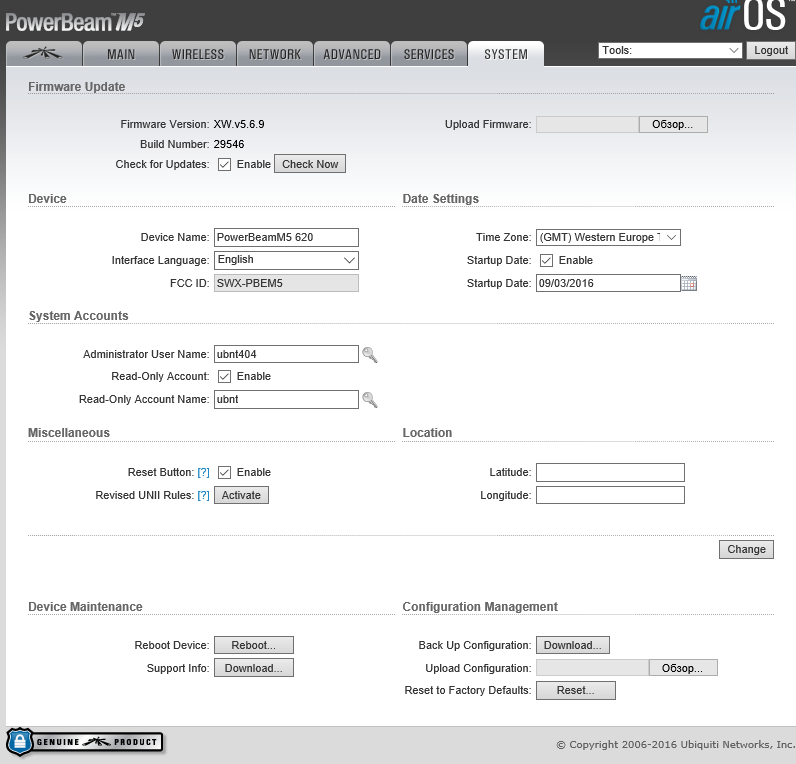
Task: Open the Tools dropdown
Action: (670, 50)
